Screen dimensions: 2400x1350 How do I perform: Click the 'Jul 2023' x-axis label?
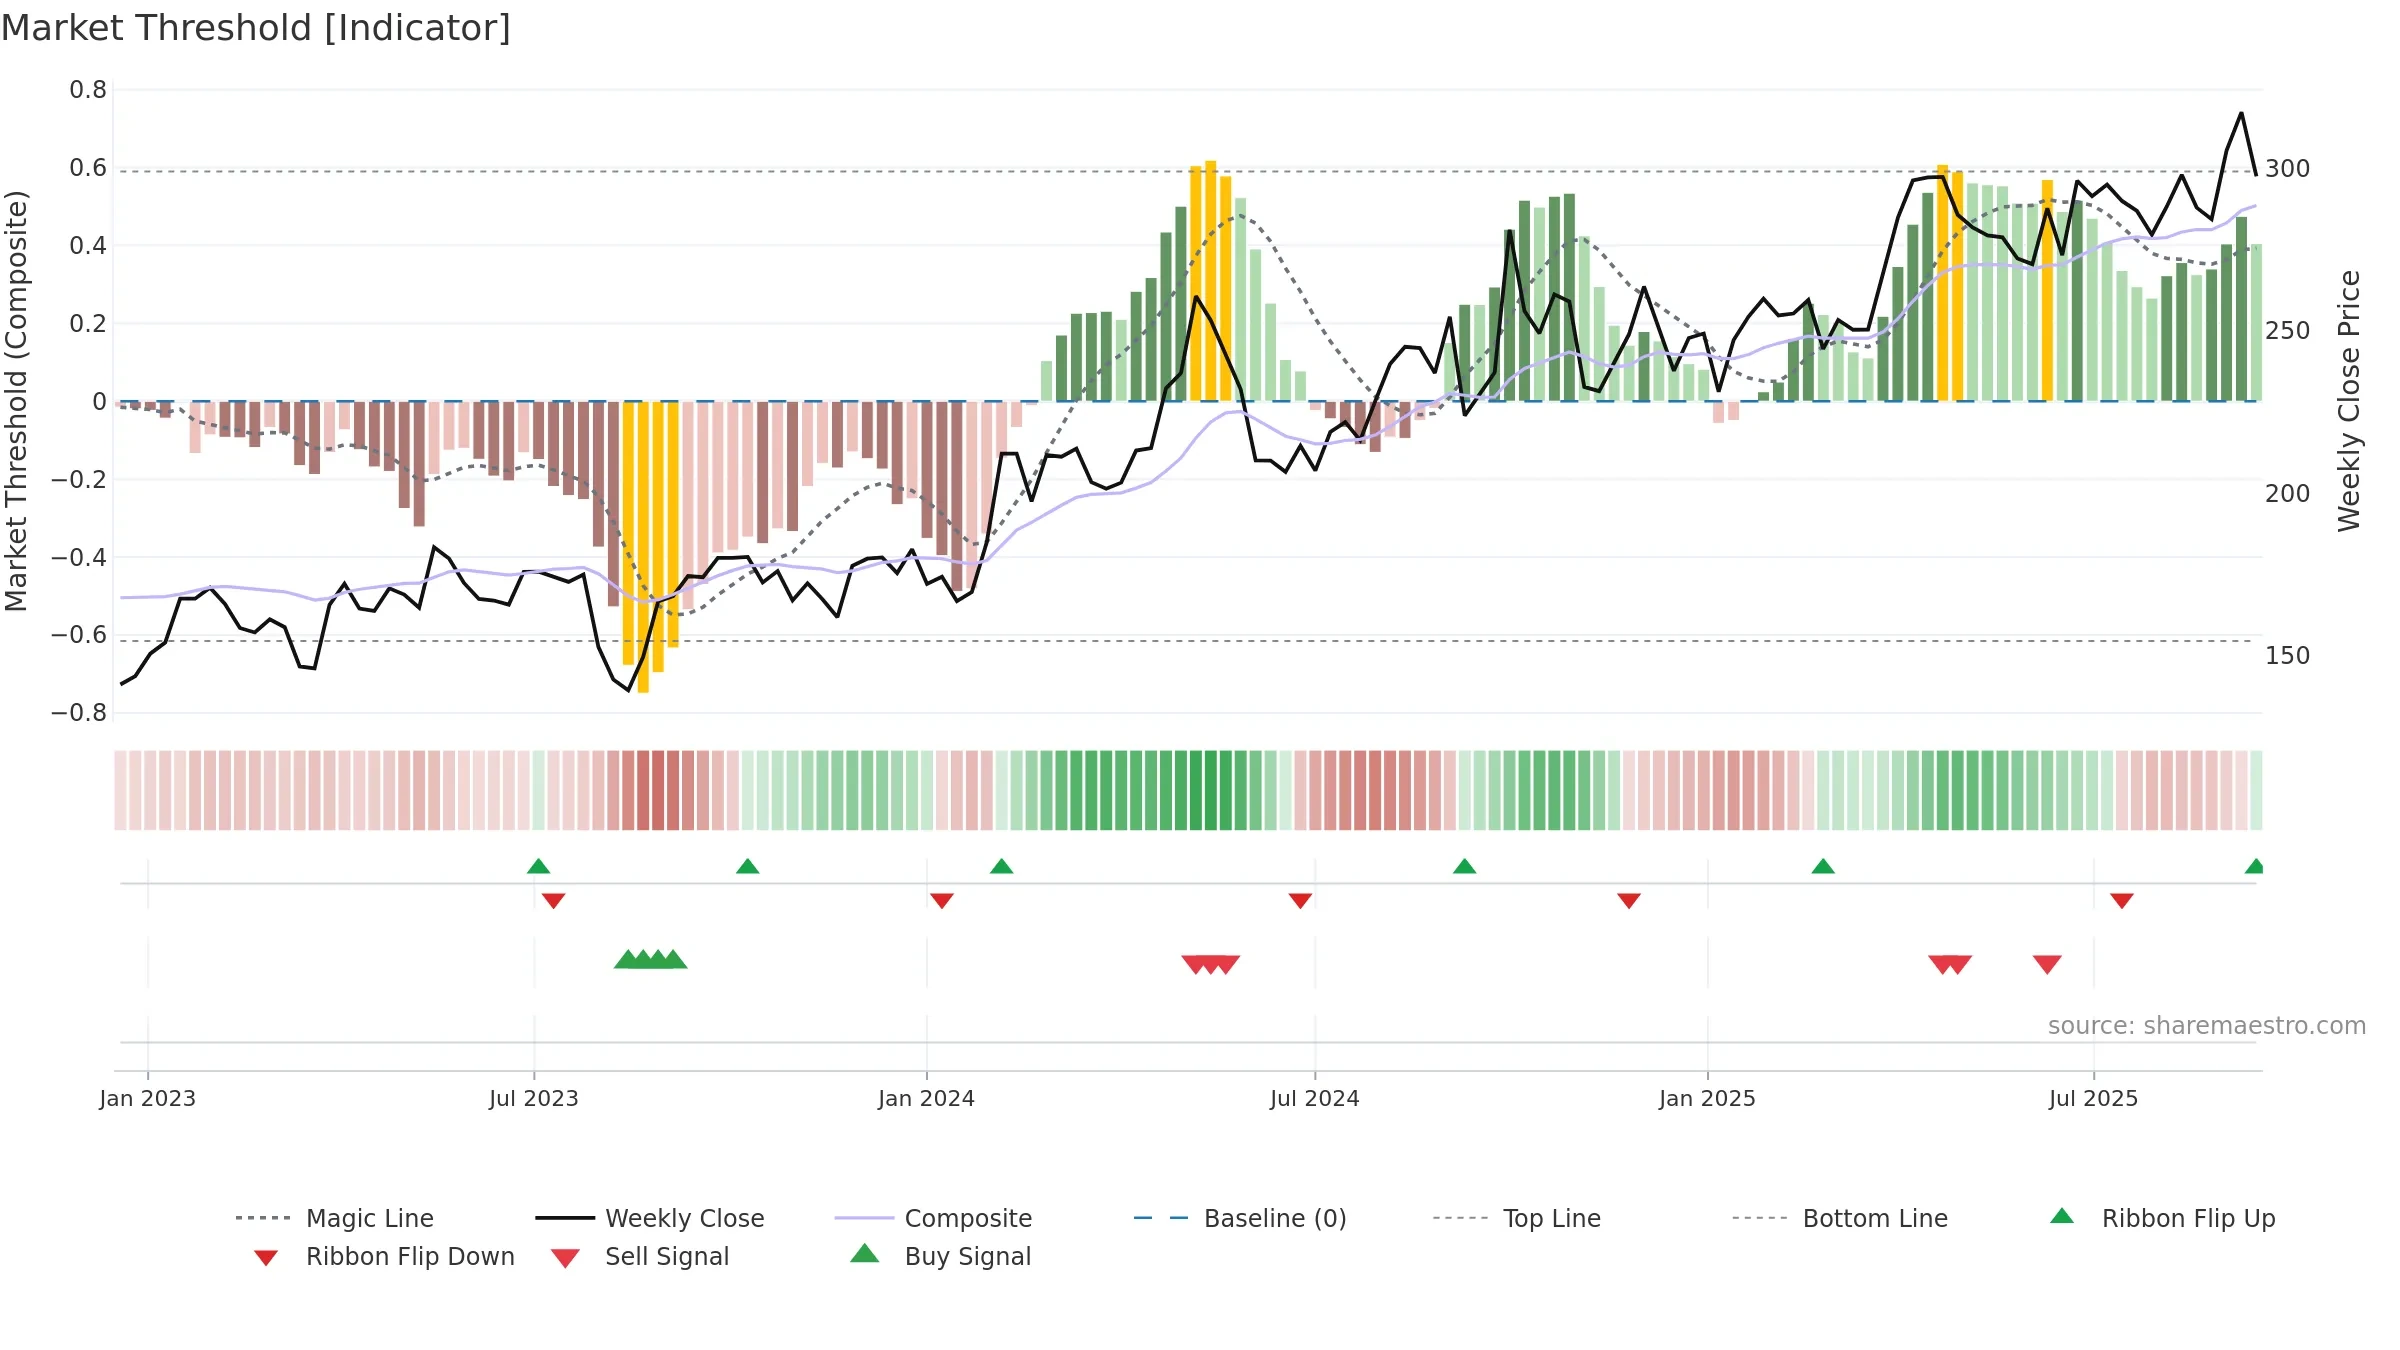(534, 1098)
